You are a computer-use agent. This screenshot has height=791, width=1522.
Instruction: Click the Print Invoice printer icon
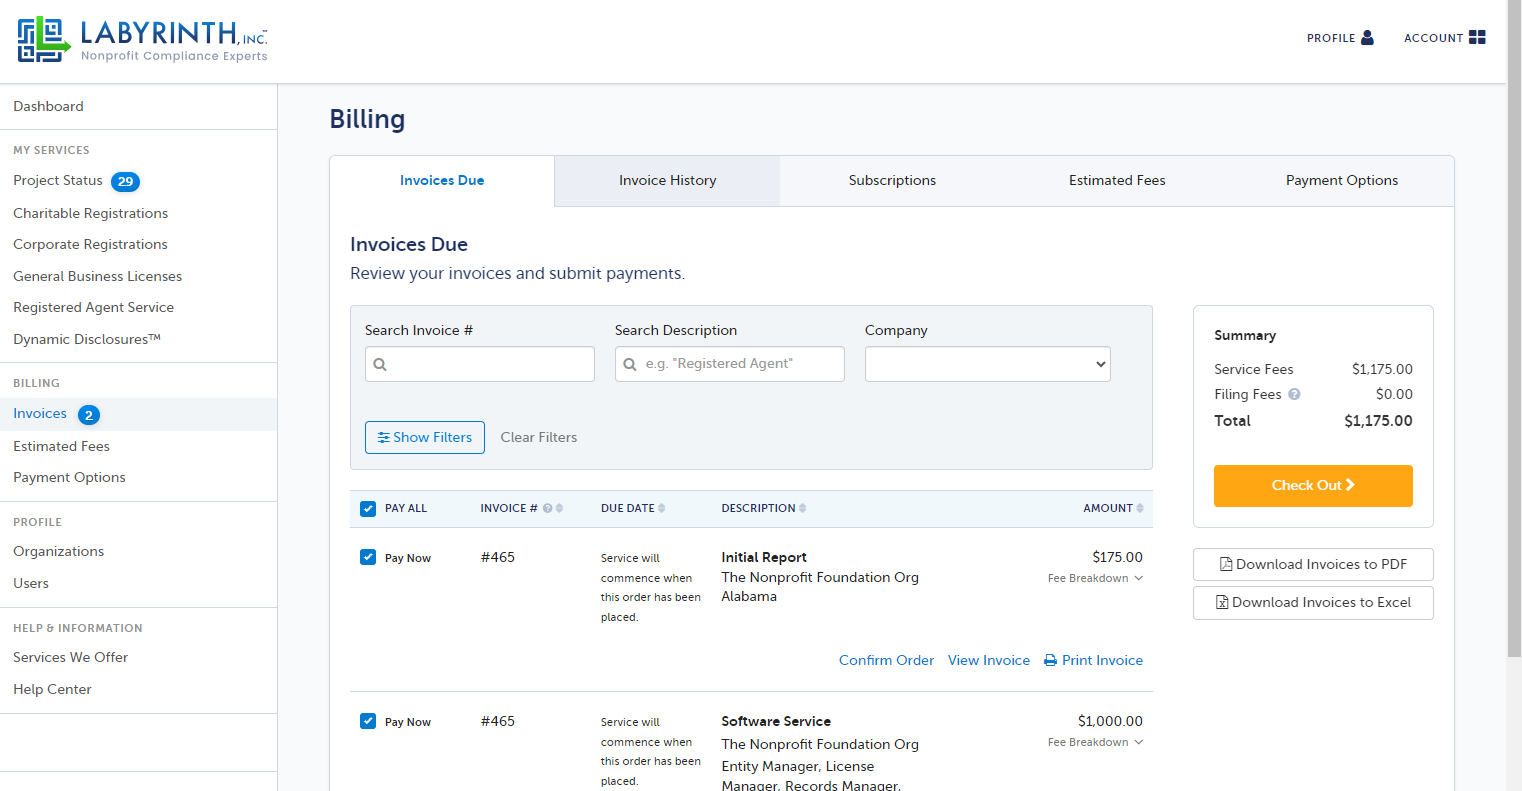(1050, 661)
